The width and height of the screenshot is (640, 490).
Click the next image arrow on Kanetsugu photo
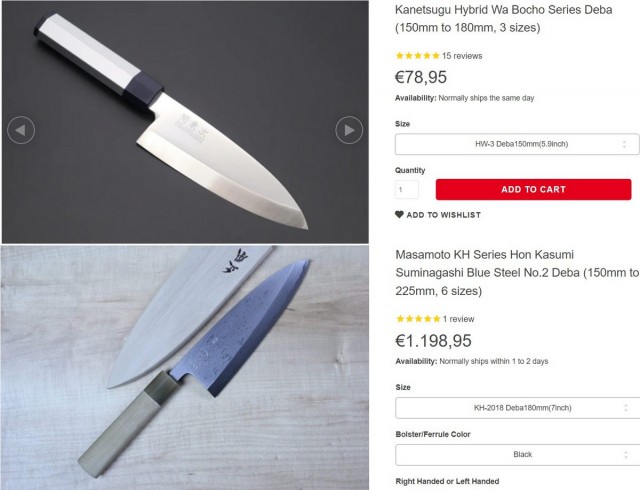(348, 130)
